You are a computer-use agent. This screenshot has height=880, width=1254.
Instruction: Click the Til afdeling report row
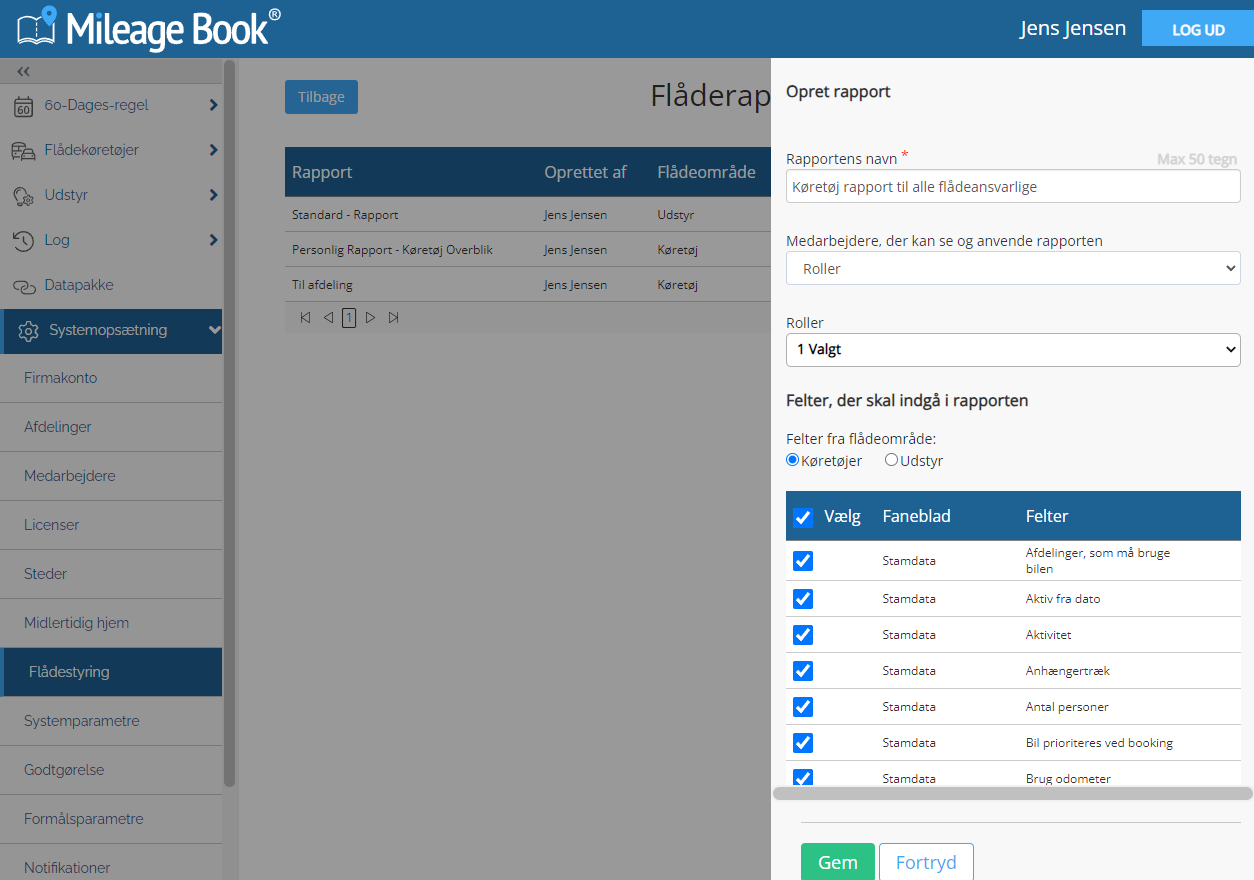click(x=528, y=285)
